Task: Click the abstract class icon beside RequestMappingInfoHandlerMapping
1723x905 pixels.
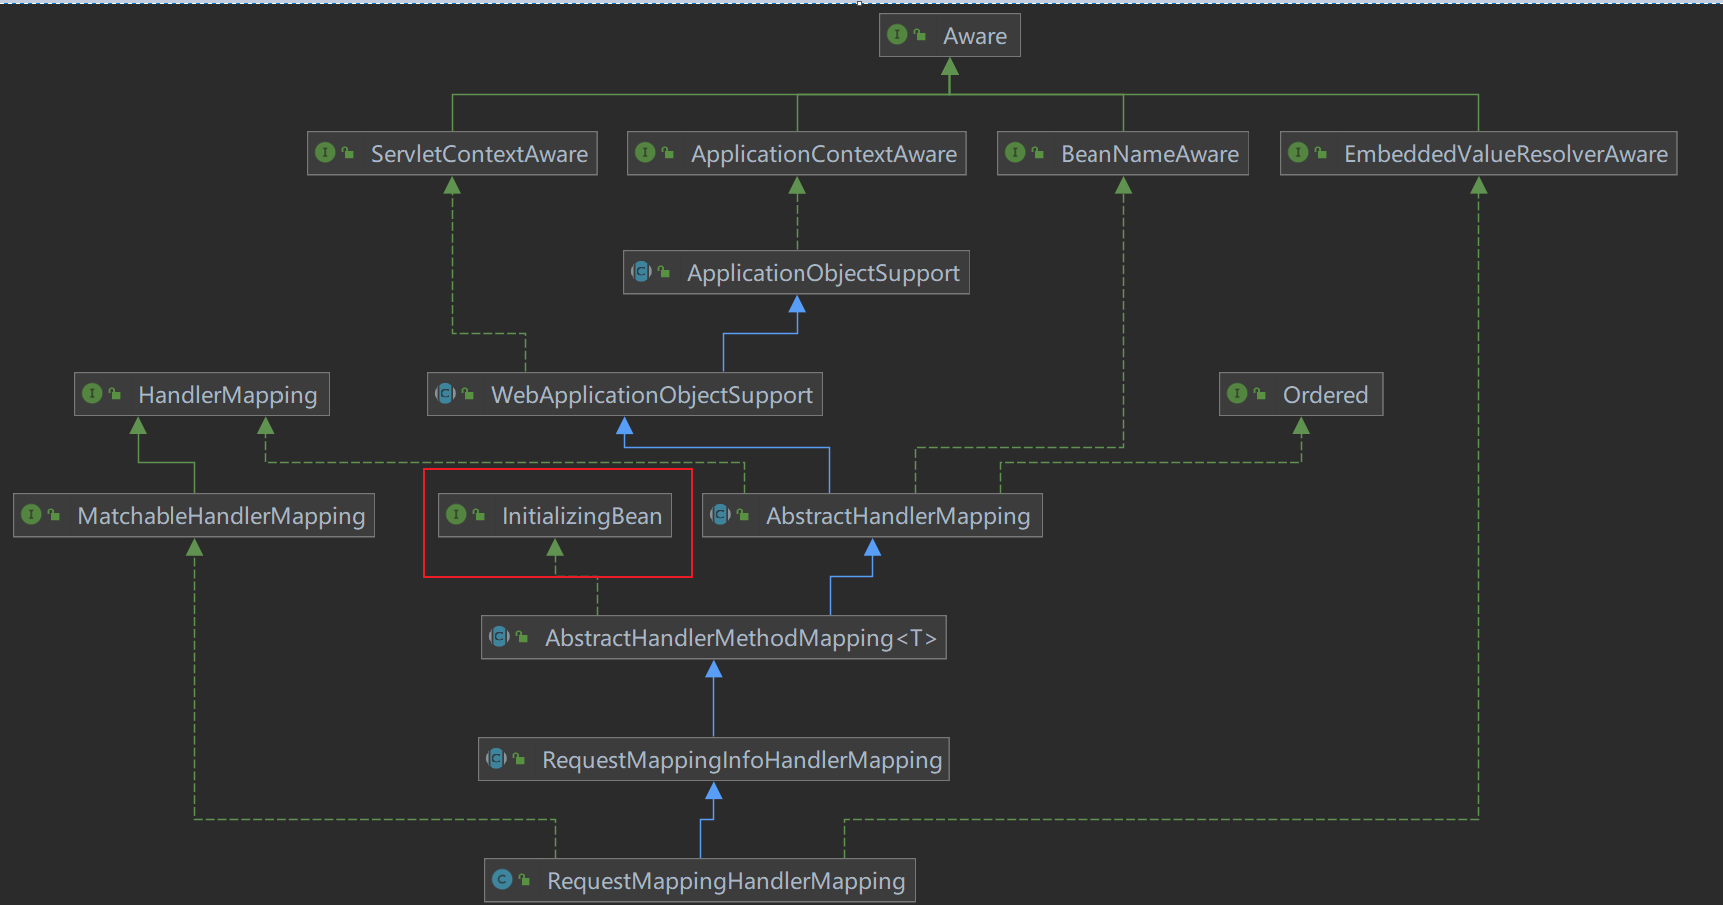Action: coord(496,759)
